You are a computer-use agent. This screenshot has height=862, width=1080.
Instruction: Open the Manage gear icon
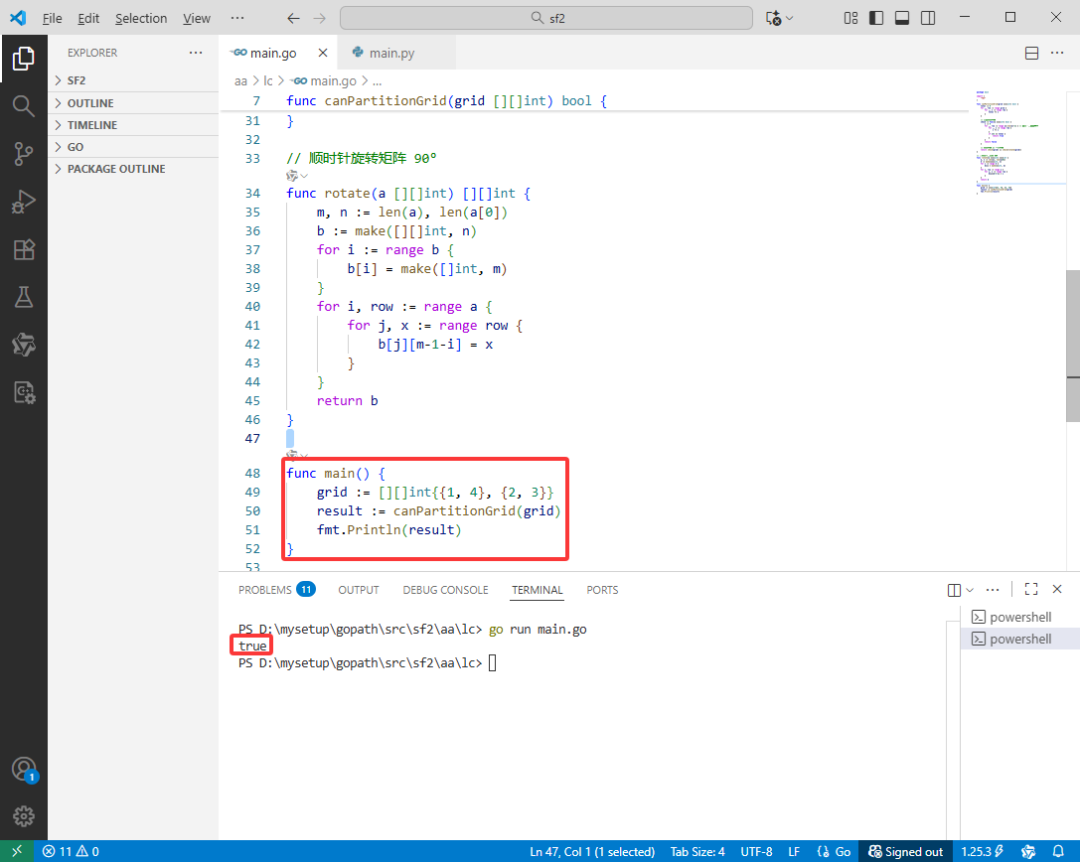coord(23,816)
